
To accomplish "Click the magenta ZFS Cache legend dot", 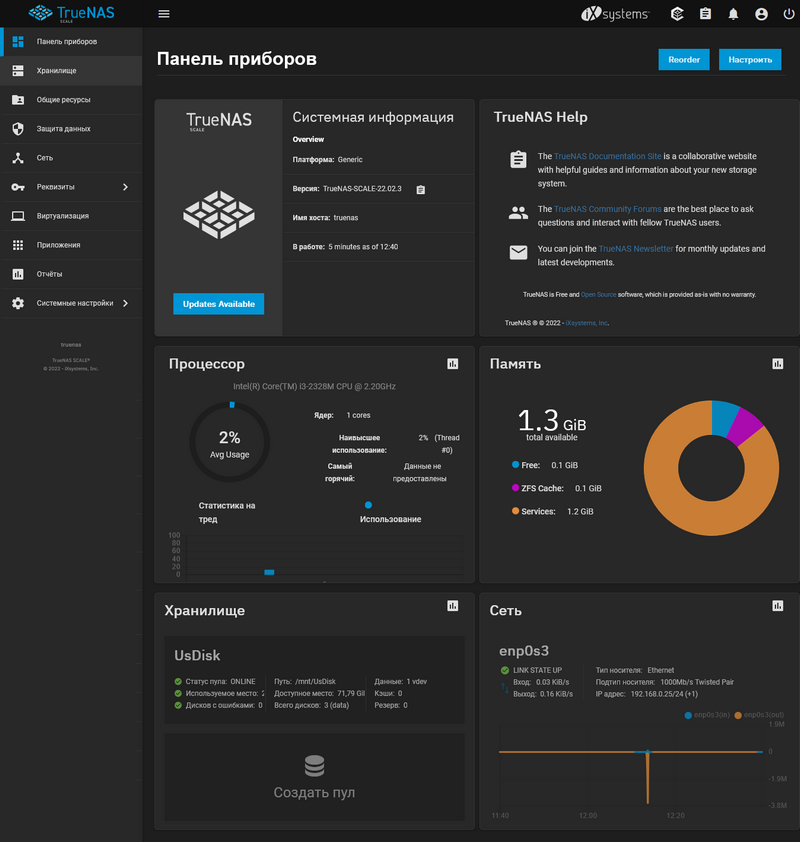I will click(515, 488).
